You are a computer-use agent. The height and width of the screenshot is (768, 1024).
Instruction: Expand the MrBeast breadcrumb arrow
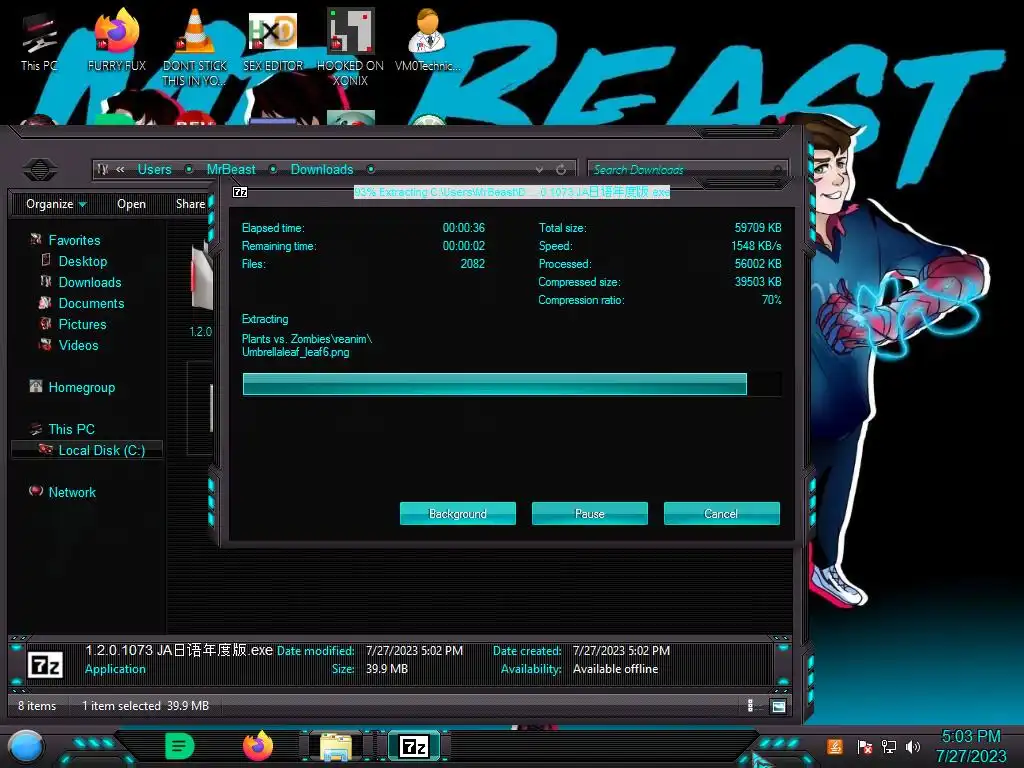(x=273, y=169)
